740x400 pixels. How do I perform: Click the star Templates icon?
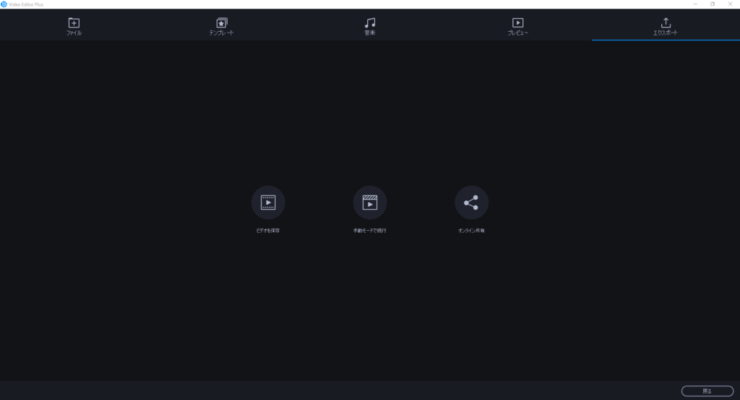tap(222, 23)
